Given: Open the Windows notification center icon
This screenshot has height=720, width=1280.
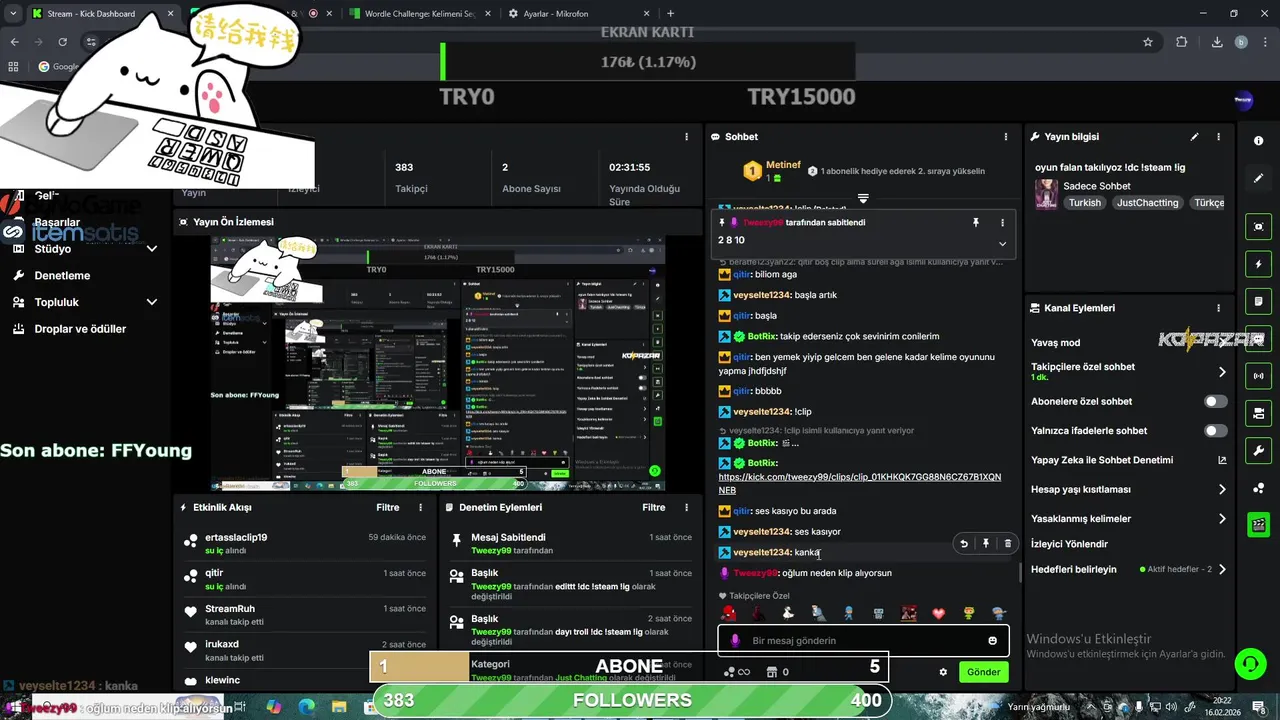Looking at the screenshot, I should (x=1260, y=707).
